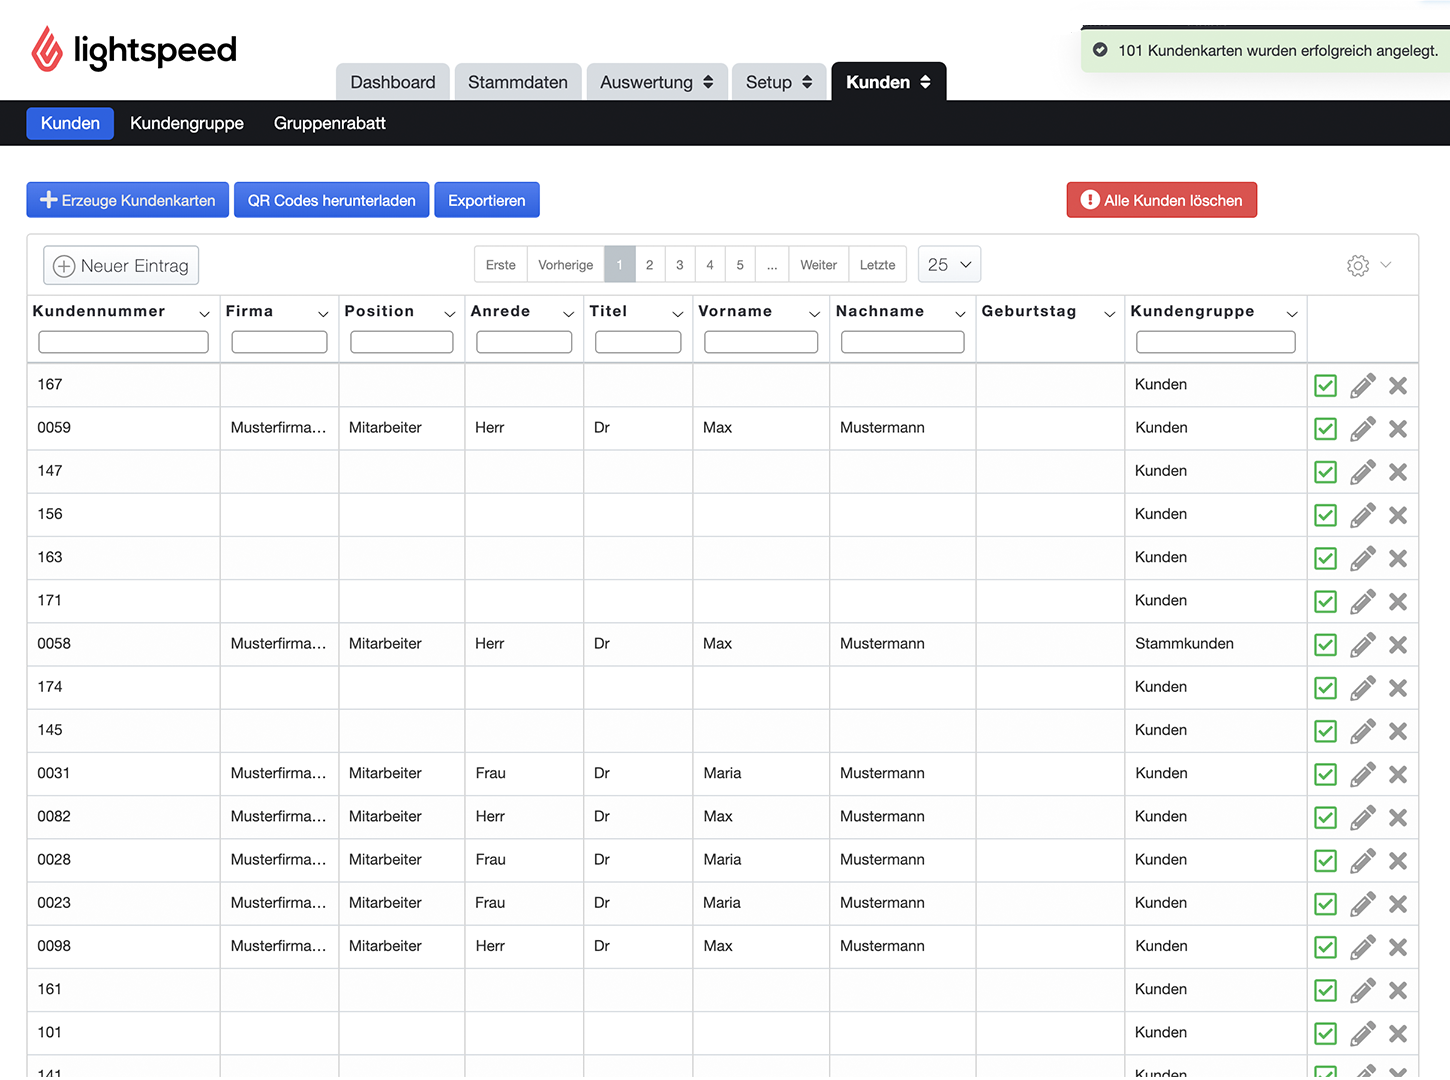
Task: Open Kundennummer column dropdown chevron
Action: point(204,314)
